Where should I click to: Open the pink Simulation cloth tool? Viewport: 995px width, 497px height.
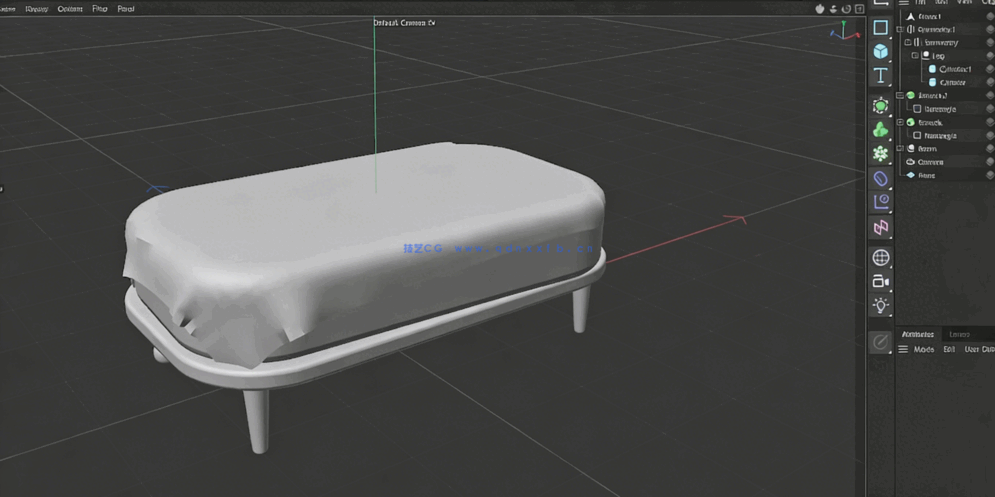[880, 227]
